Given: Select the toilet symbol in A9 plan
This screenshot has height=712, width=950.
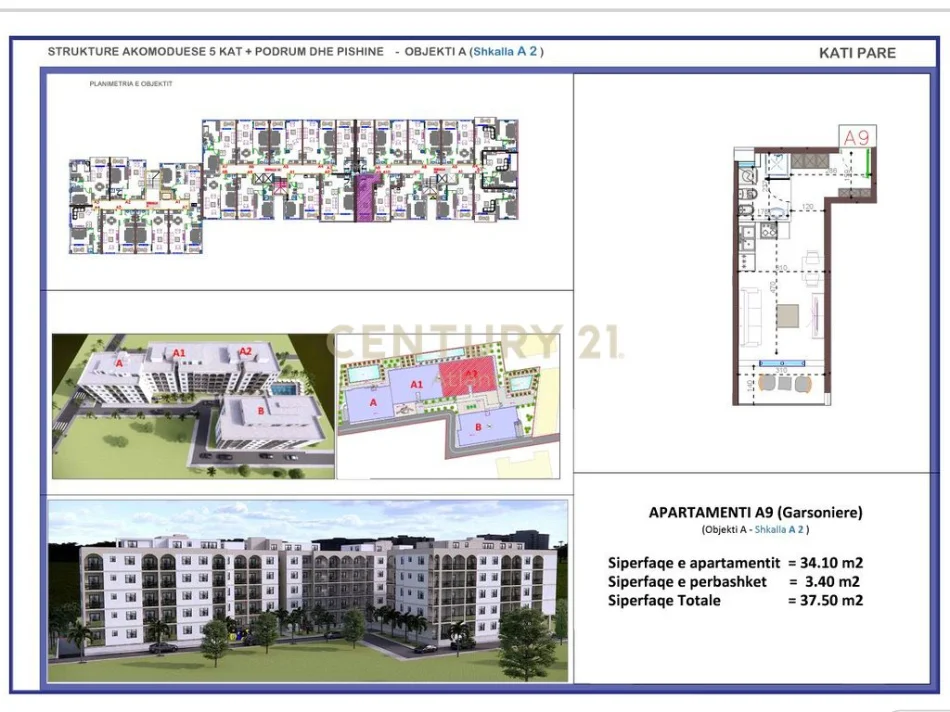Looking at the screenshot, I should pos(749,194).
